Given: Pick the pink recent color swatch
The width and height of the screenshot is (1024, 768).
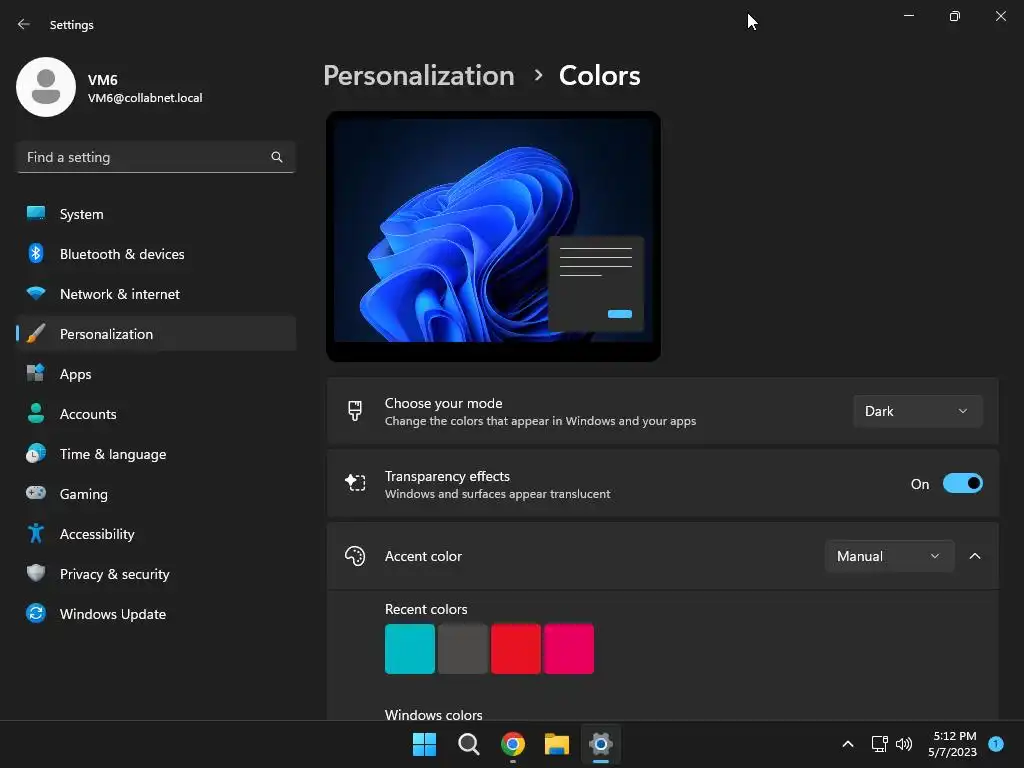Looking at the screenshot, I should [568, 648].
